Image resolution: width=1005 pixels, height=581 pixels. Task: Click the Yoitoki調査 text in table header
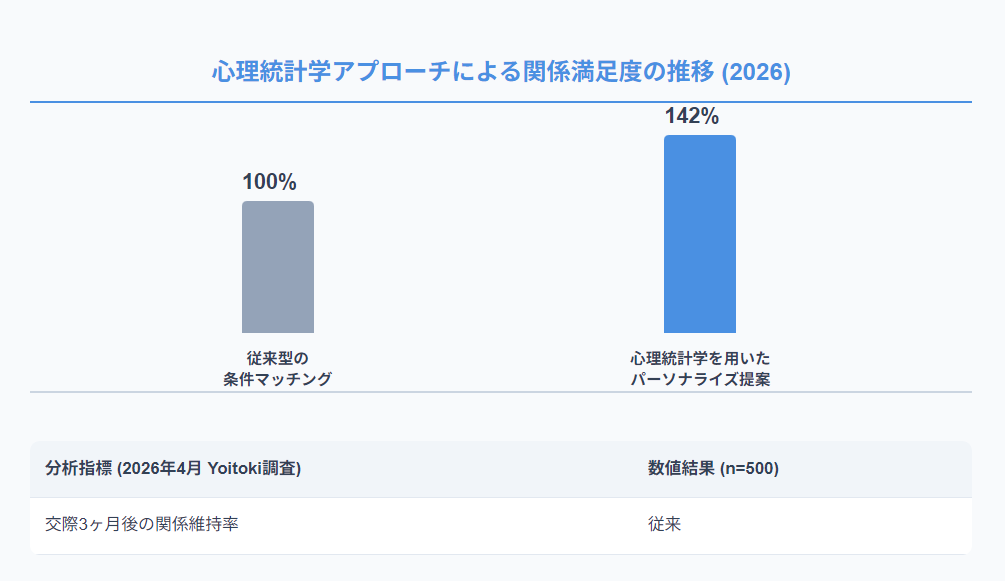point(254,469)
